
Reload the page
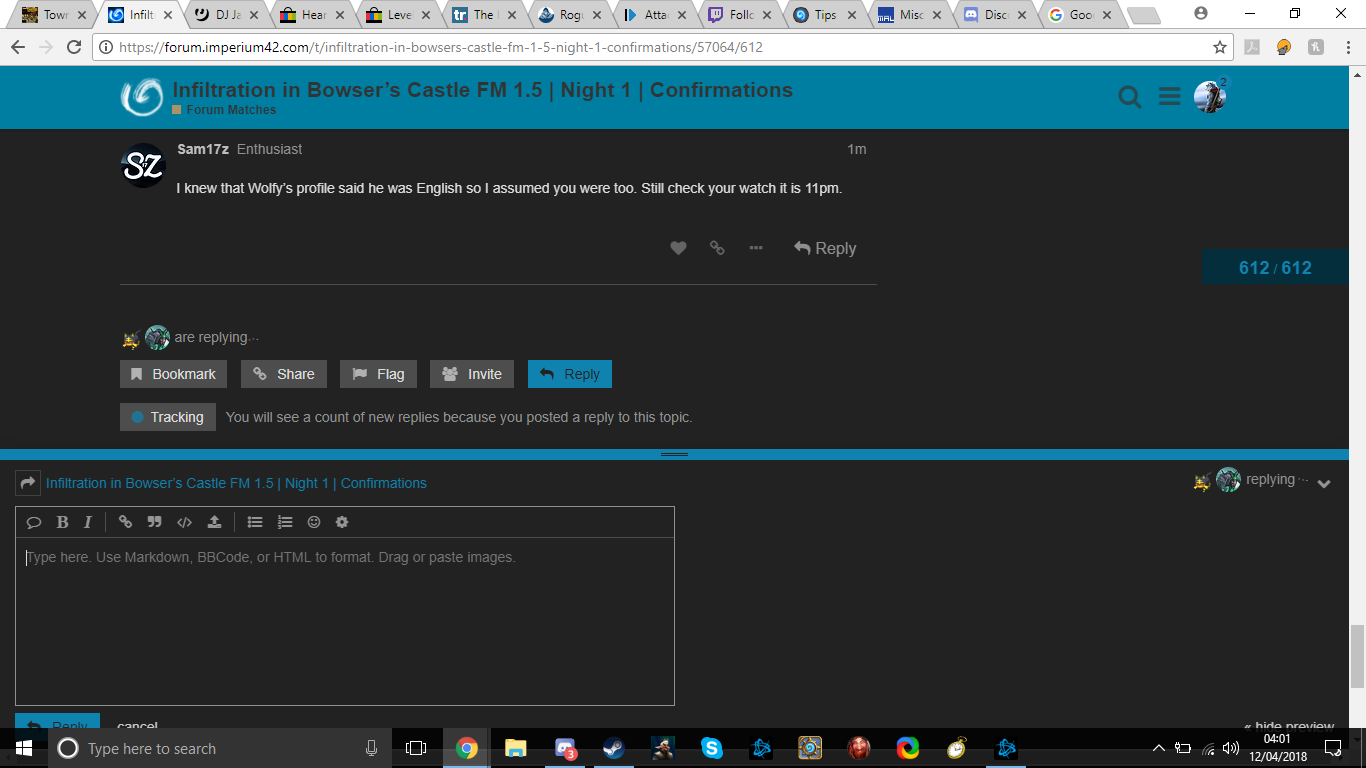(x=74, y=47)
